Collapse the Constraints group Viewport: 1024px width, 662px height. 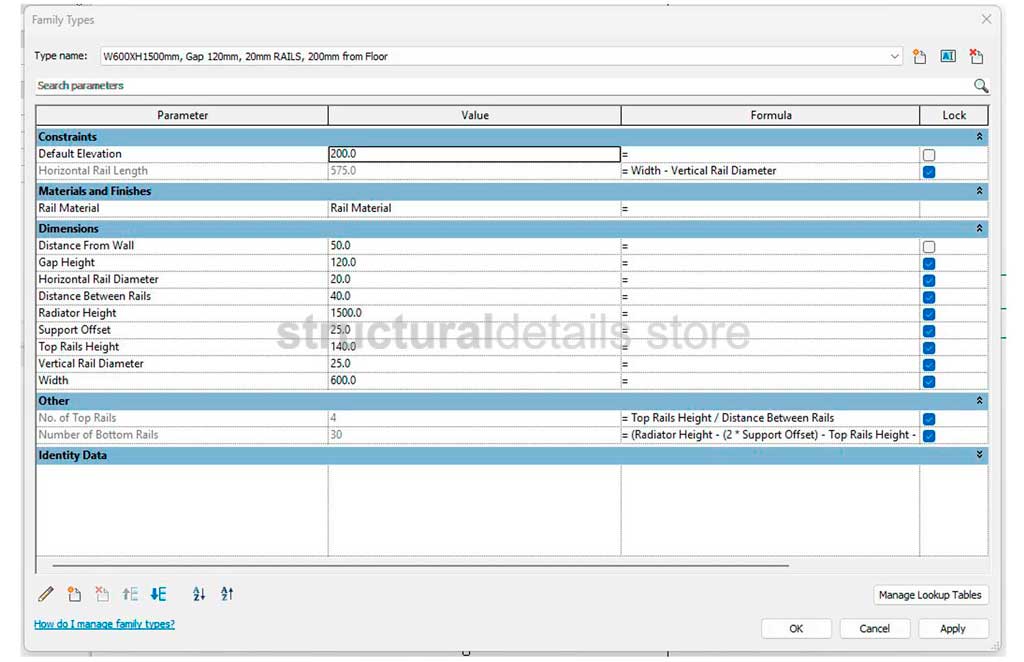click(x=979, y=137)
